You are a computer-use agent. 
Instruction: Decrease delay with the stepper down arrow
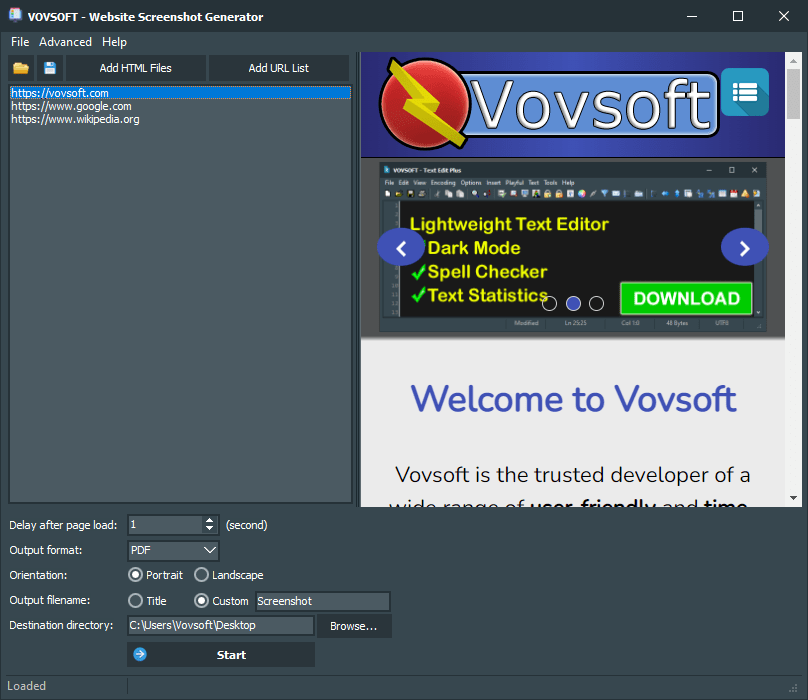click(209, 529)
